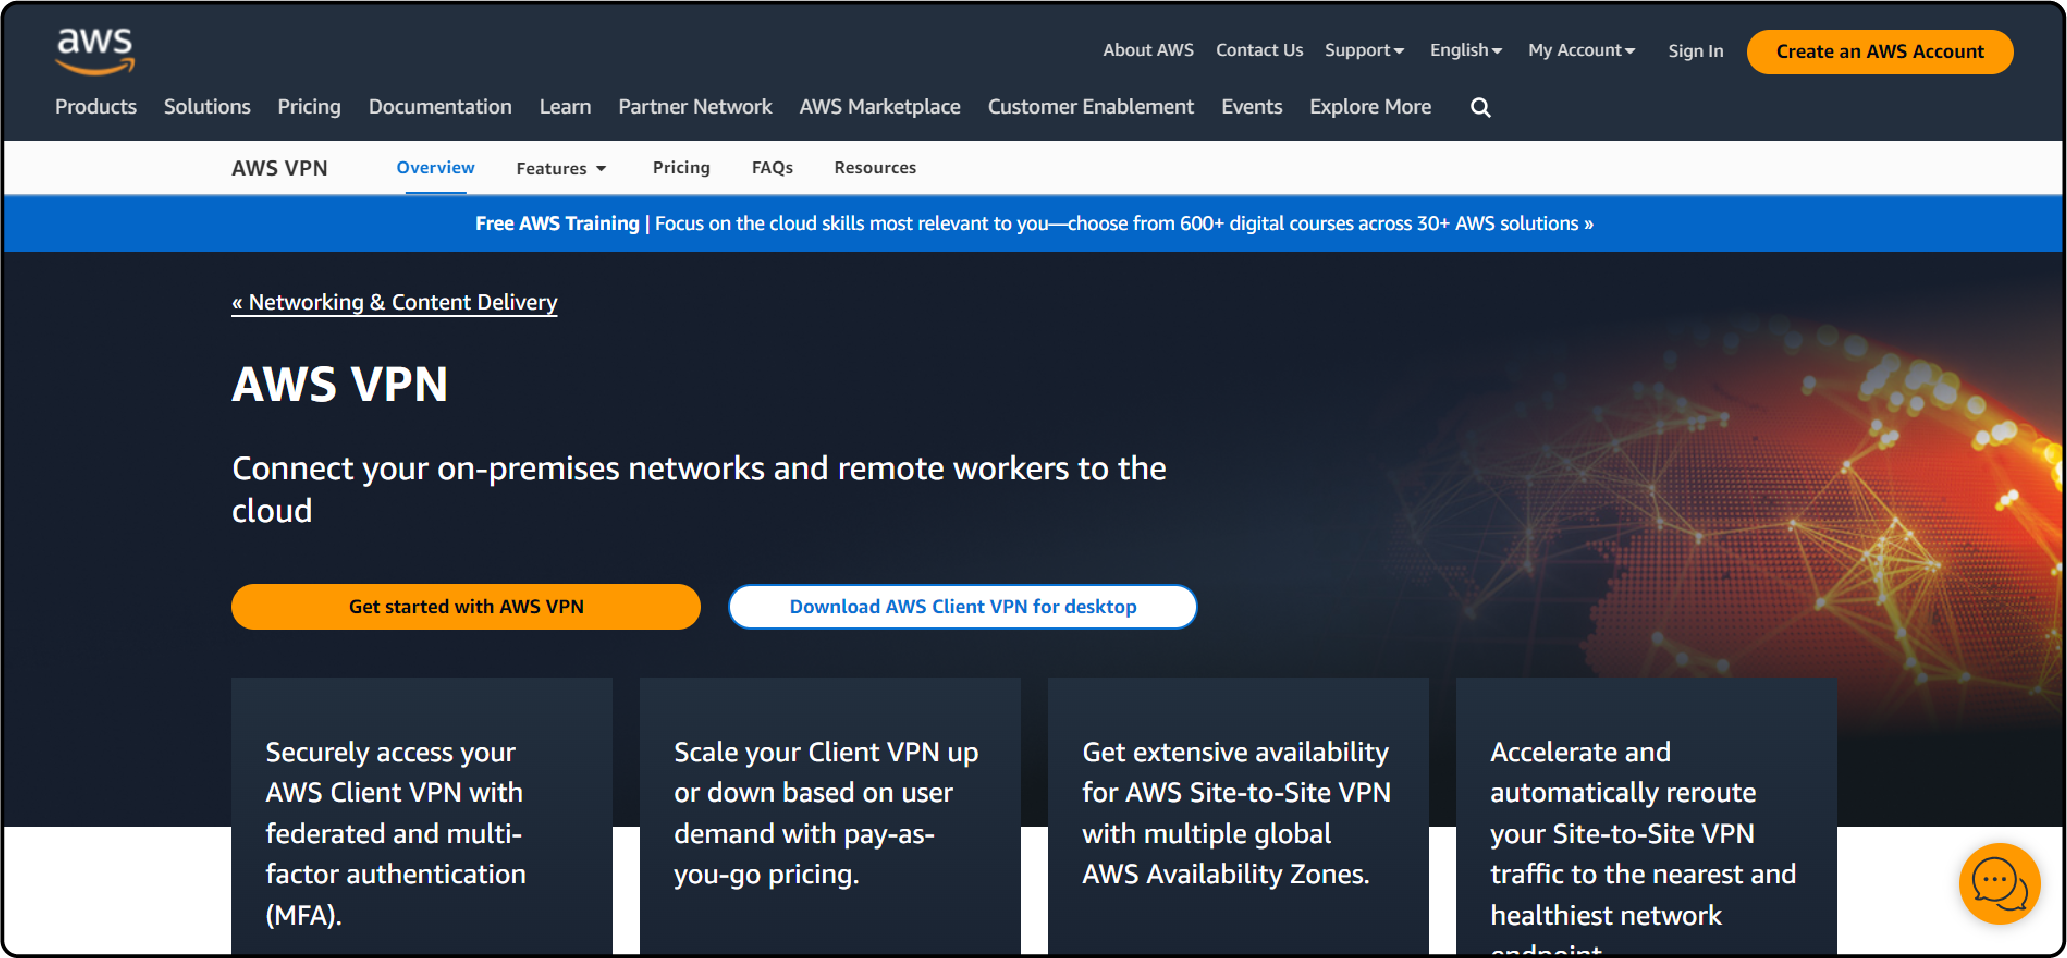Click the AWS VPN product title in subnav

pos(279,168)
